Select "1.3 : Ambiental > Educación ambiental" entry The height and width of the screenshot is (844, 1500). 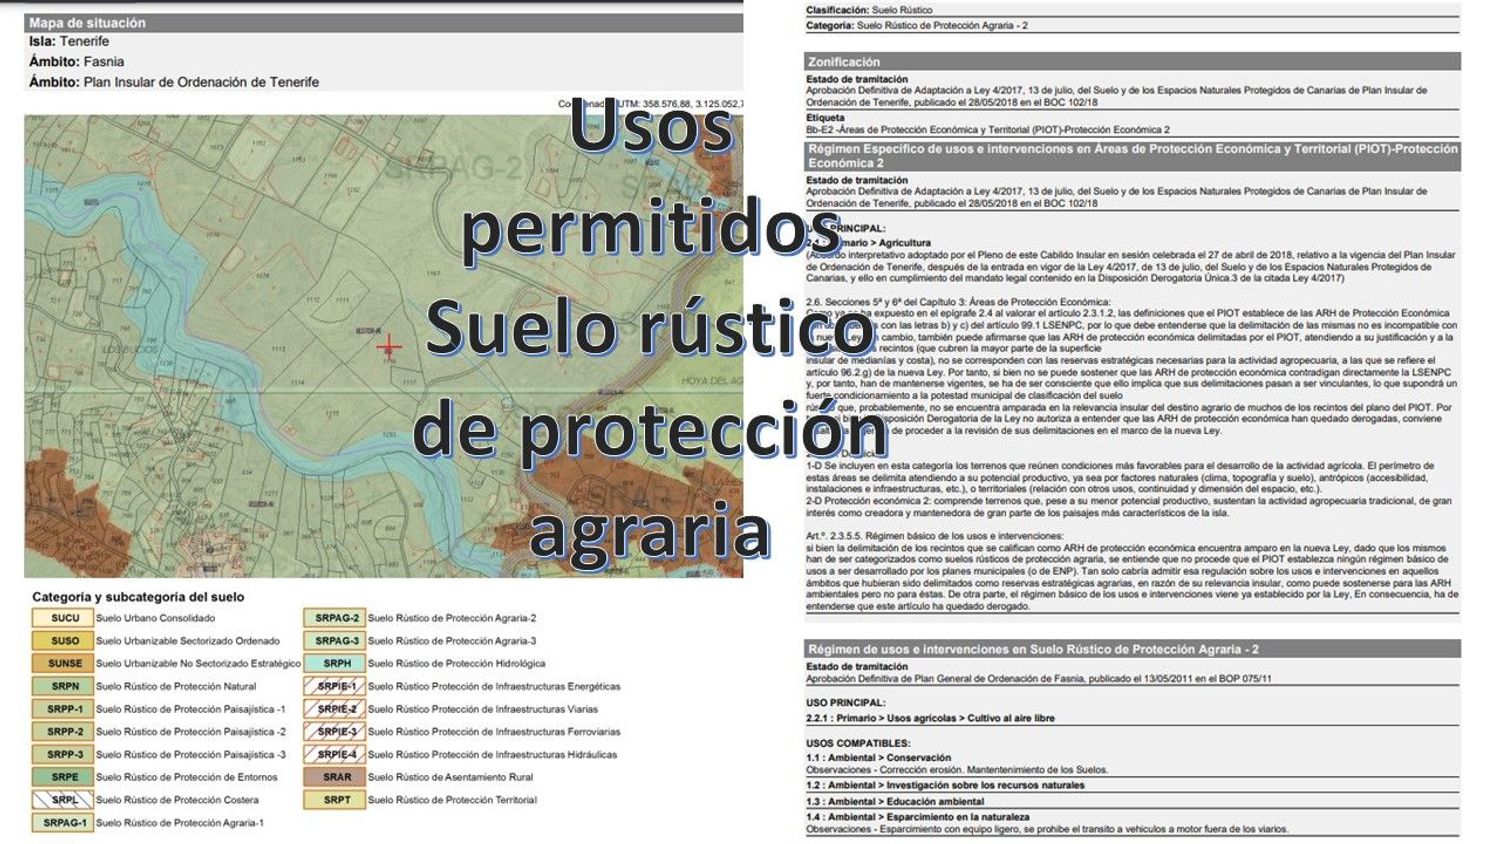pos(895,801)
